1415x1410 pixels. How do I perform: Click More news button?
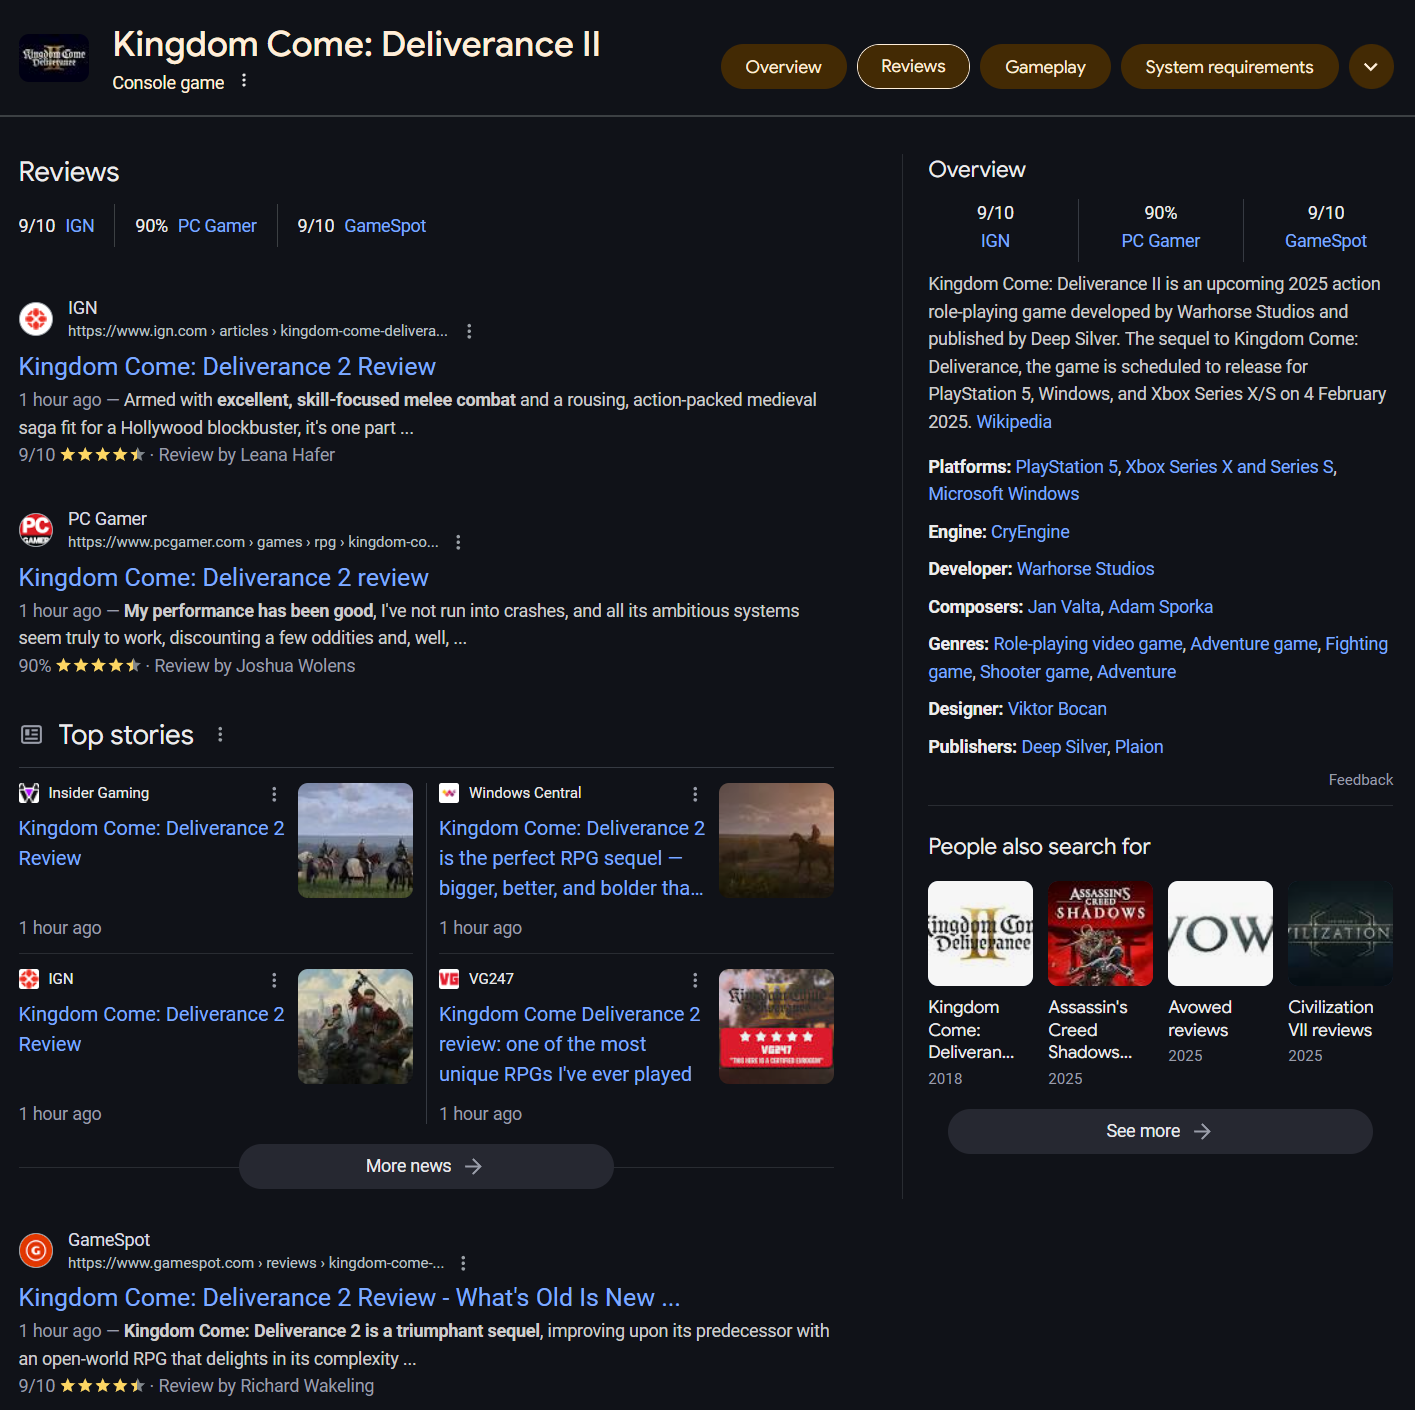tap(426, 1166)
